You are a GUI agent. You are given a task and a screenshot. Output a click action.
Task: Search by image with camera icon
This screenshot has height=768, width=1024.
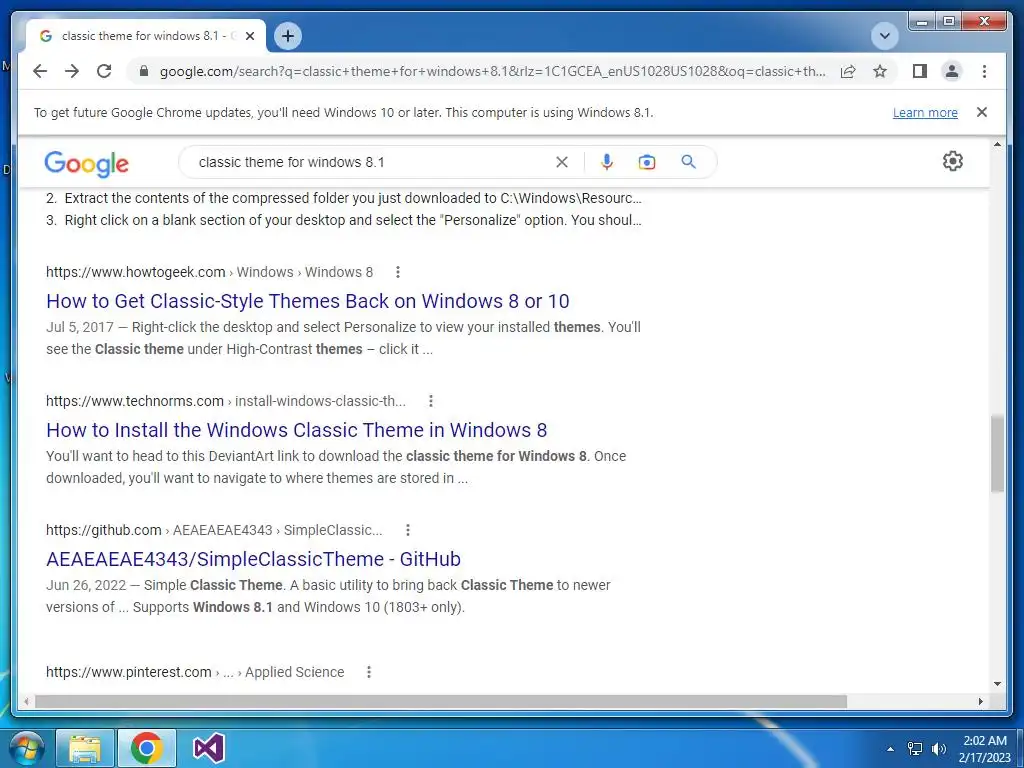pos(647,162)
